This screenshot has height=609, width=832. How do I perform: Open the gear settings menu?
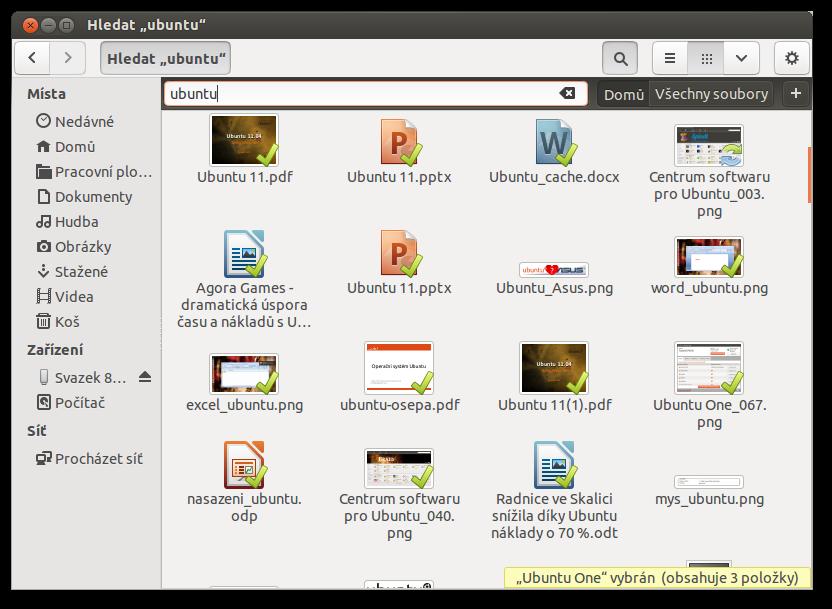(x=792, y=58)
